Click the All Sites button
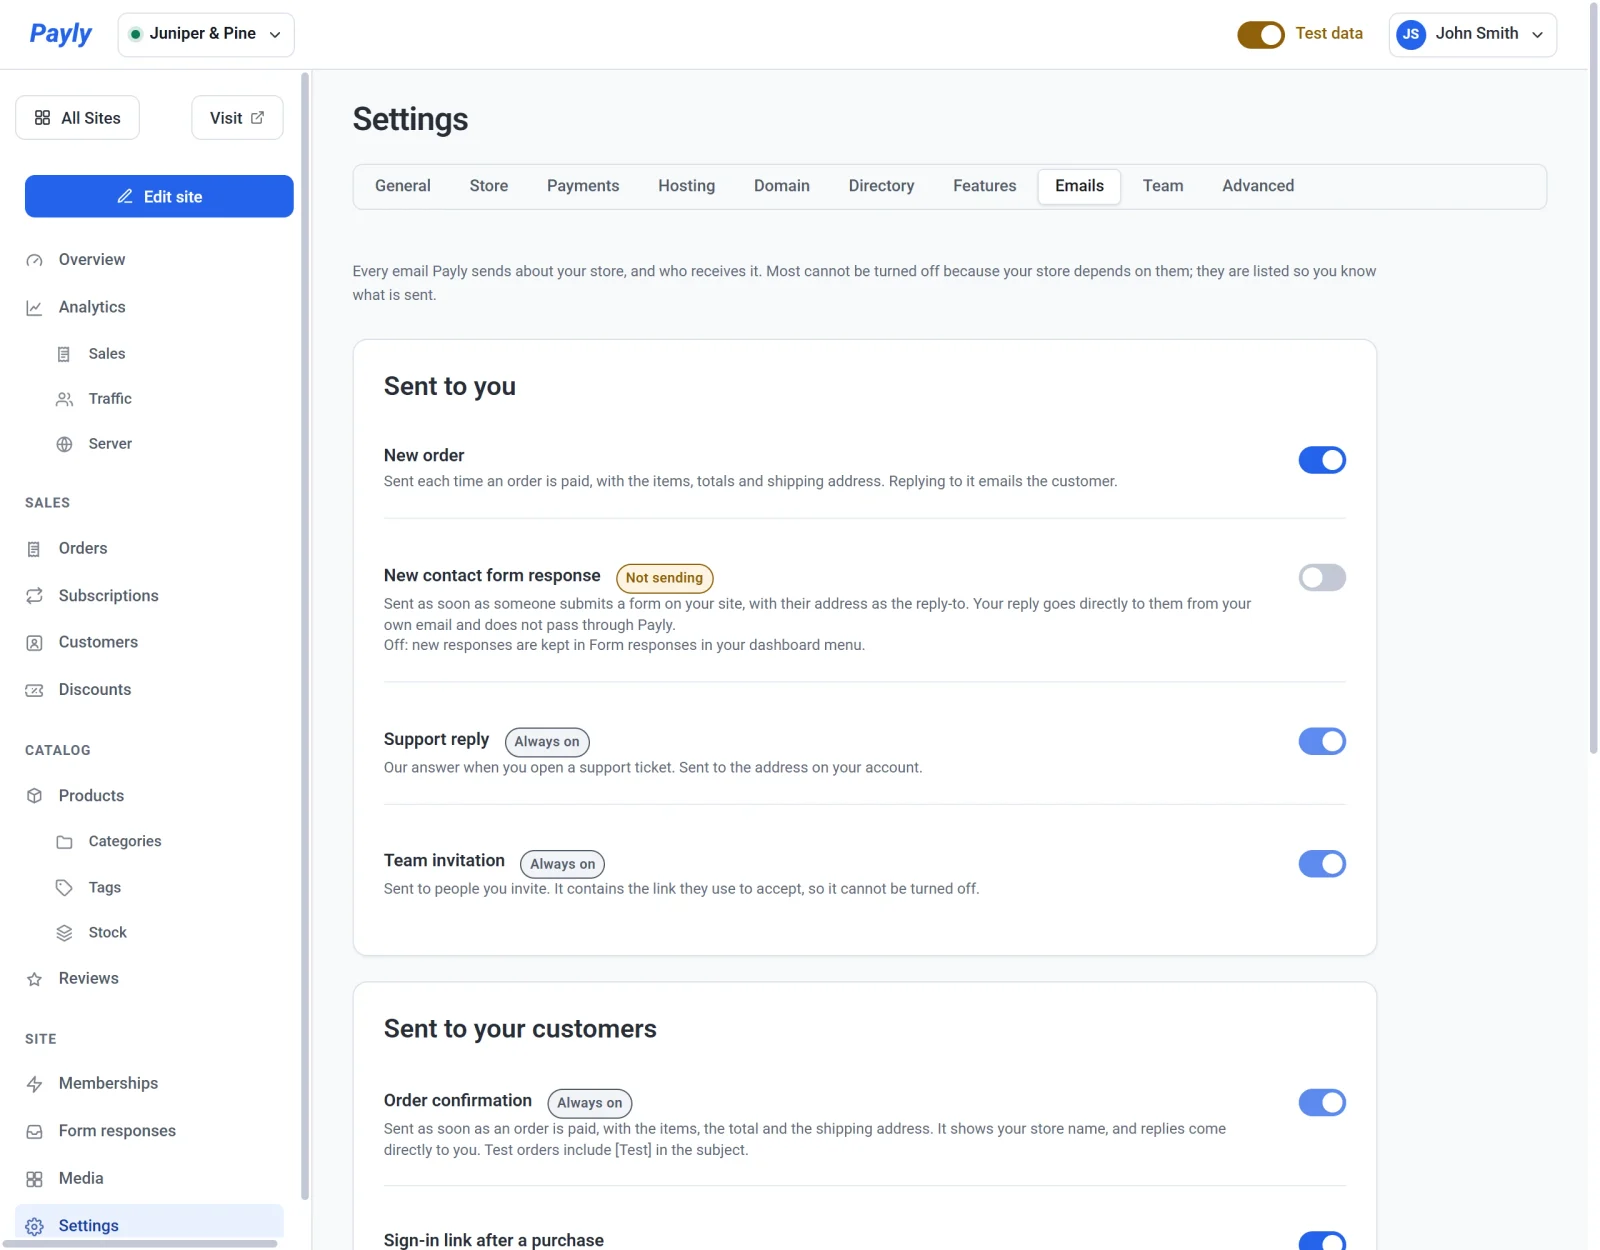This screenshot has width=1600, height=1250. pos(77,118)
